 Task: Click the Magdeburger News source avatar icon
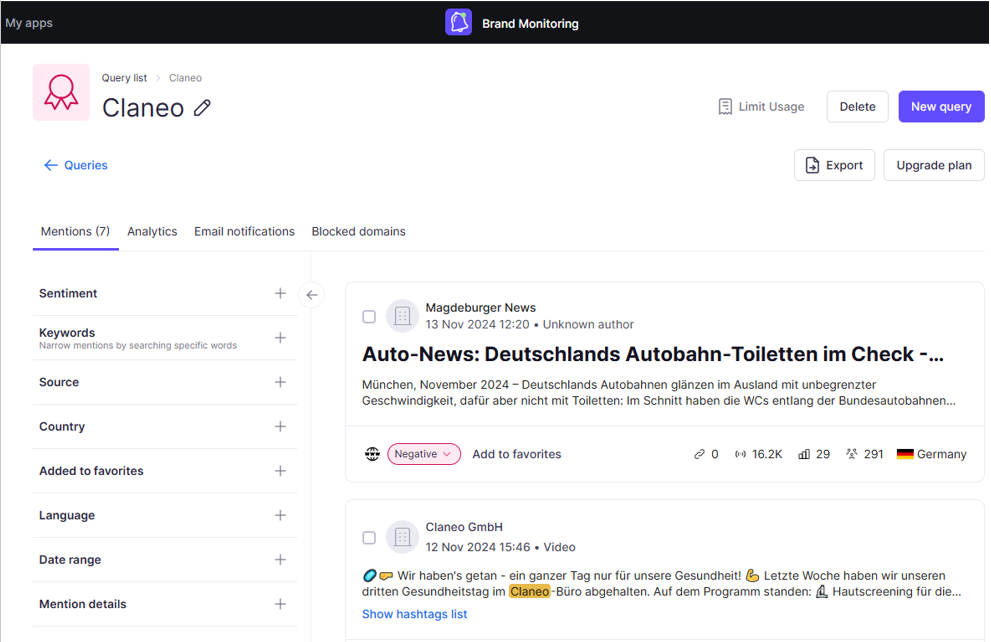402,315
